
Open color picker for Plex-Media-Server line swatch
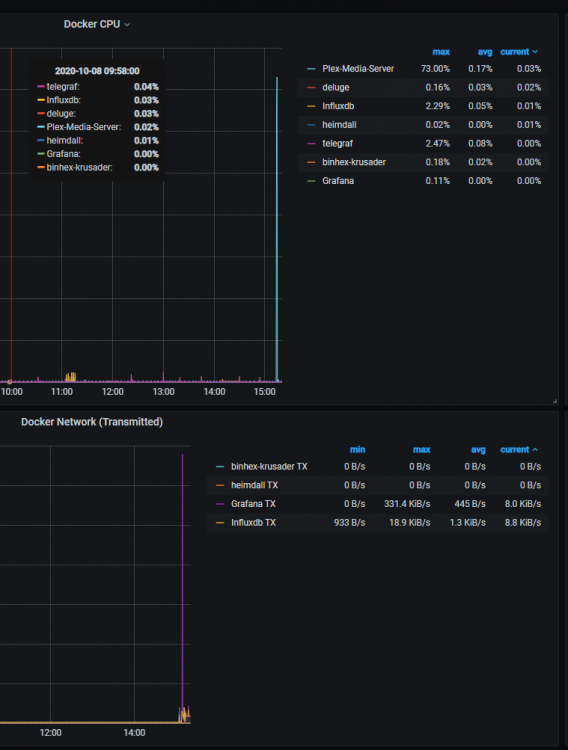pyautogui.click(x=311, y=69)
